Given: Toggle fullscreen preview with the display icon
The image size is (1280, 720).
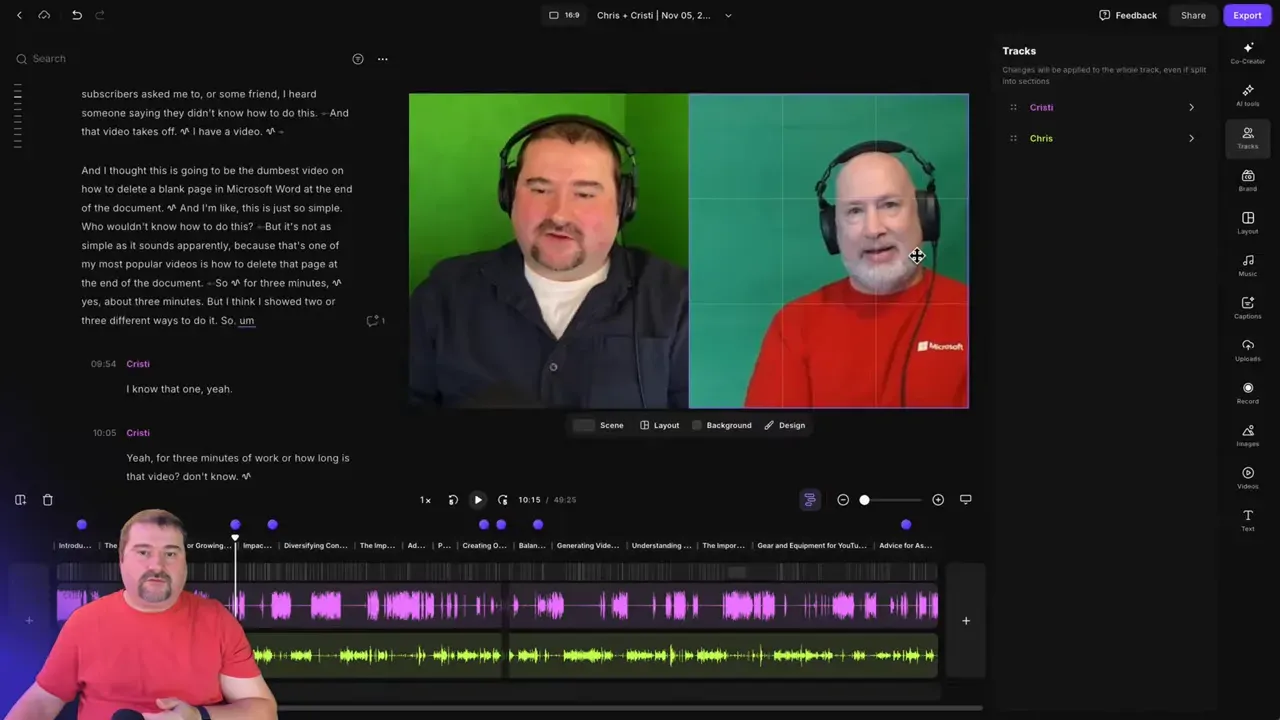Looking at the screenshot, I should (965, 499).
